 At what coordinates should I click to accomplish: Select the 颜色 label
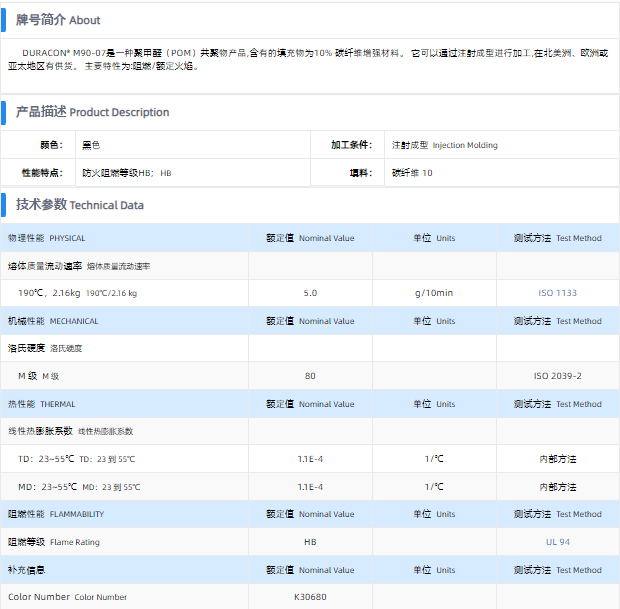51,145
